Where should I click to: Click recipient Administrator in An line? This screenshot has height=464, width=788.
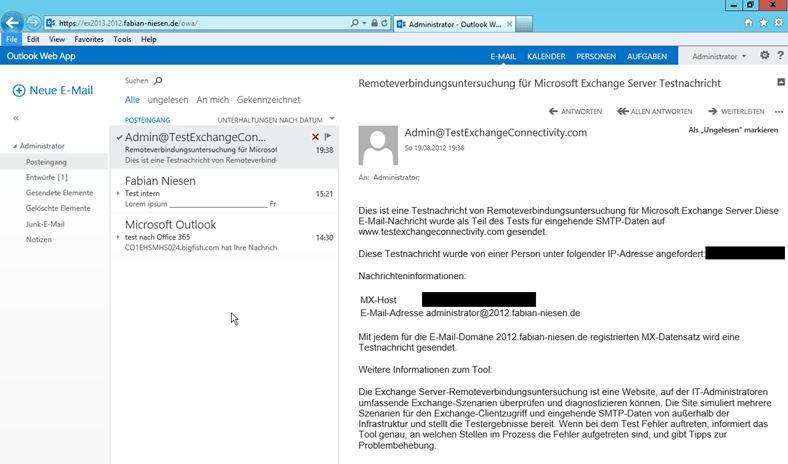(x=396, y=177)
